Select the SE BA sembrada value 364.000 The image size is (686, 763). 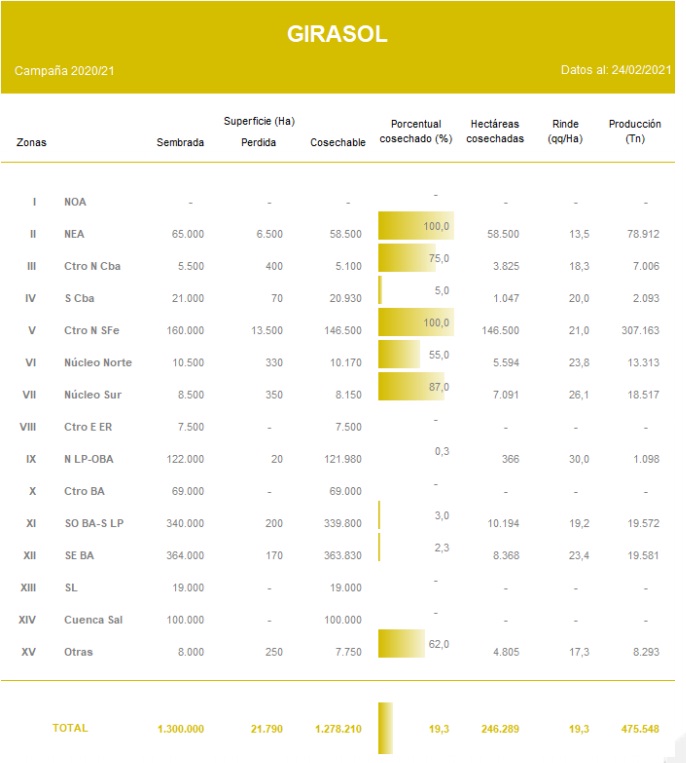[x=187, y=556]
